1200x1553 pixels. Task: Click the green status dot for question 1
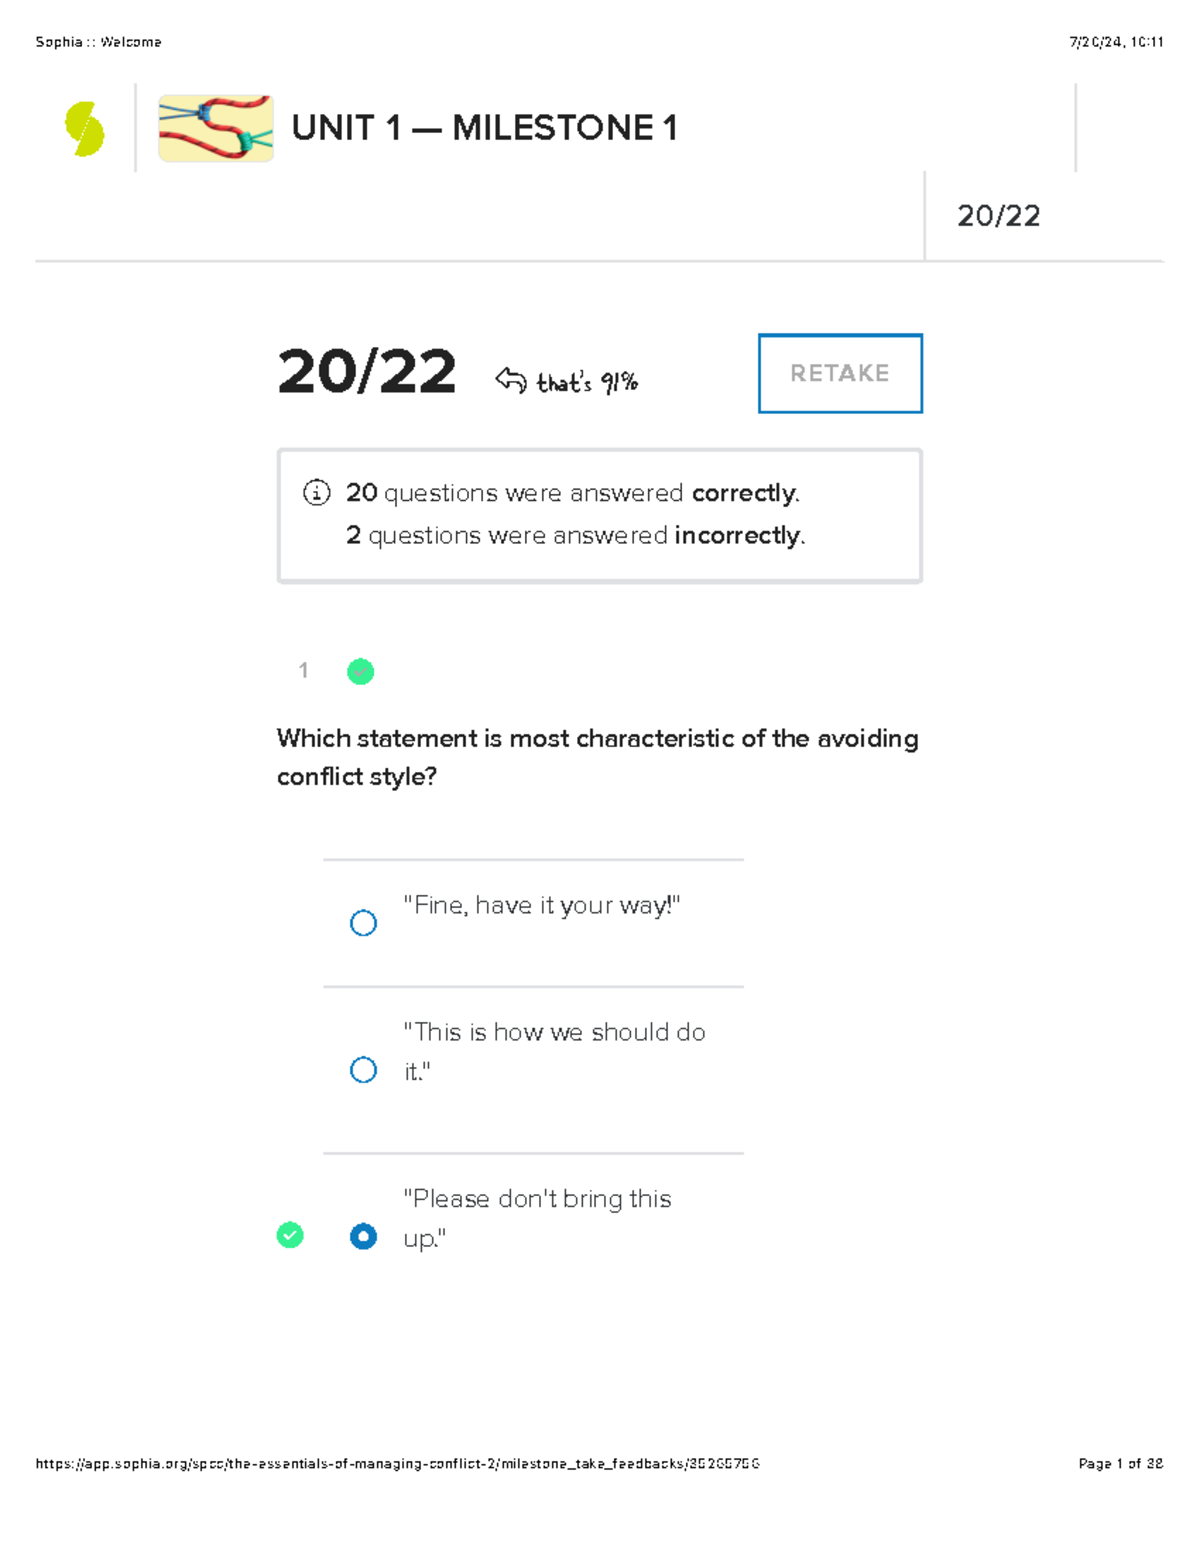(x=360, y=672)
